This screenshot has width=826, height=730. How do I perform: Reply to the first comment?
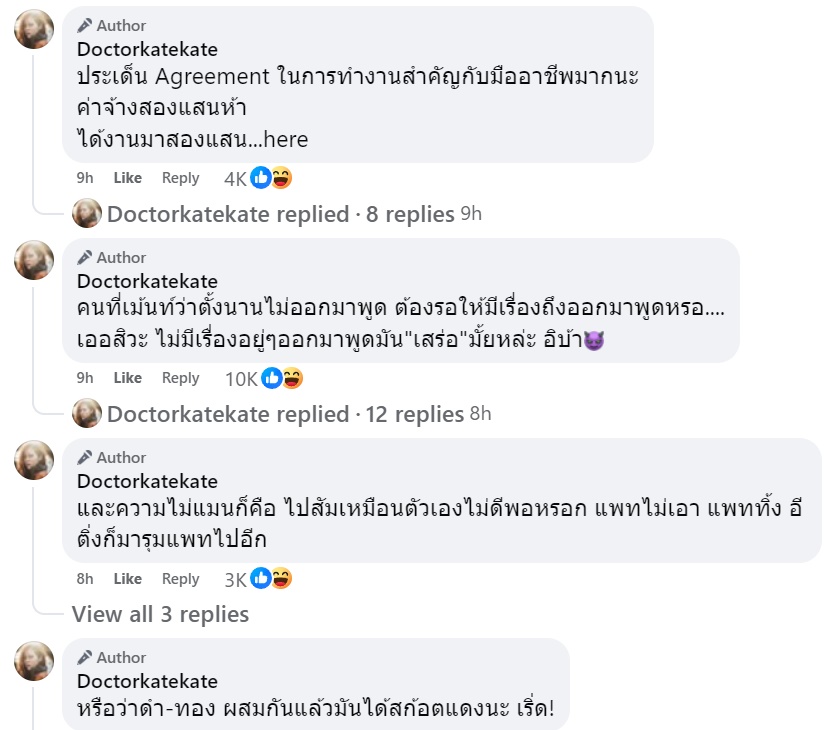180,179
